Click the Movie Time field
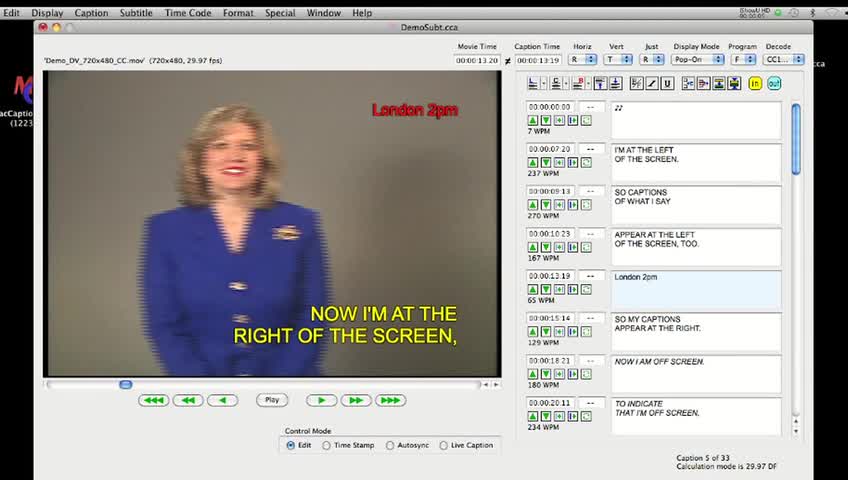 (477, 61)
